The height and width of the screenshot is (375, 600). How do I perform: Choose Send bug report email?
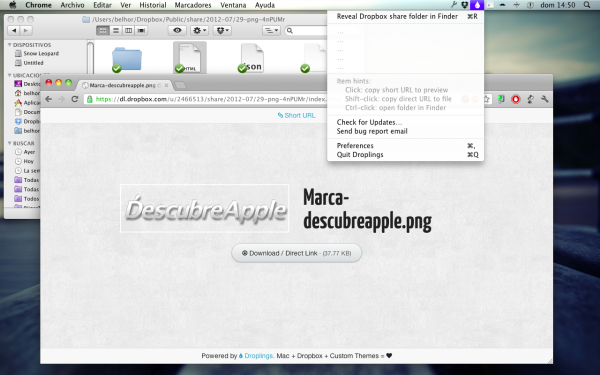[x=406, y=131]
